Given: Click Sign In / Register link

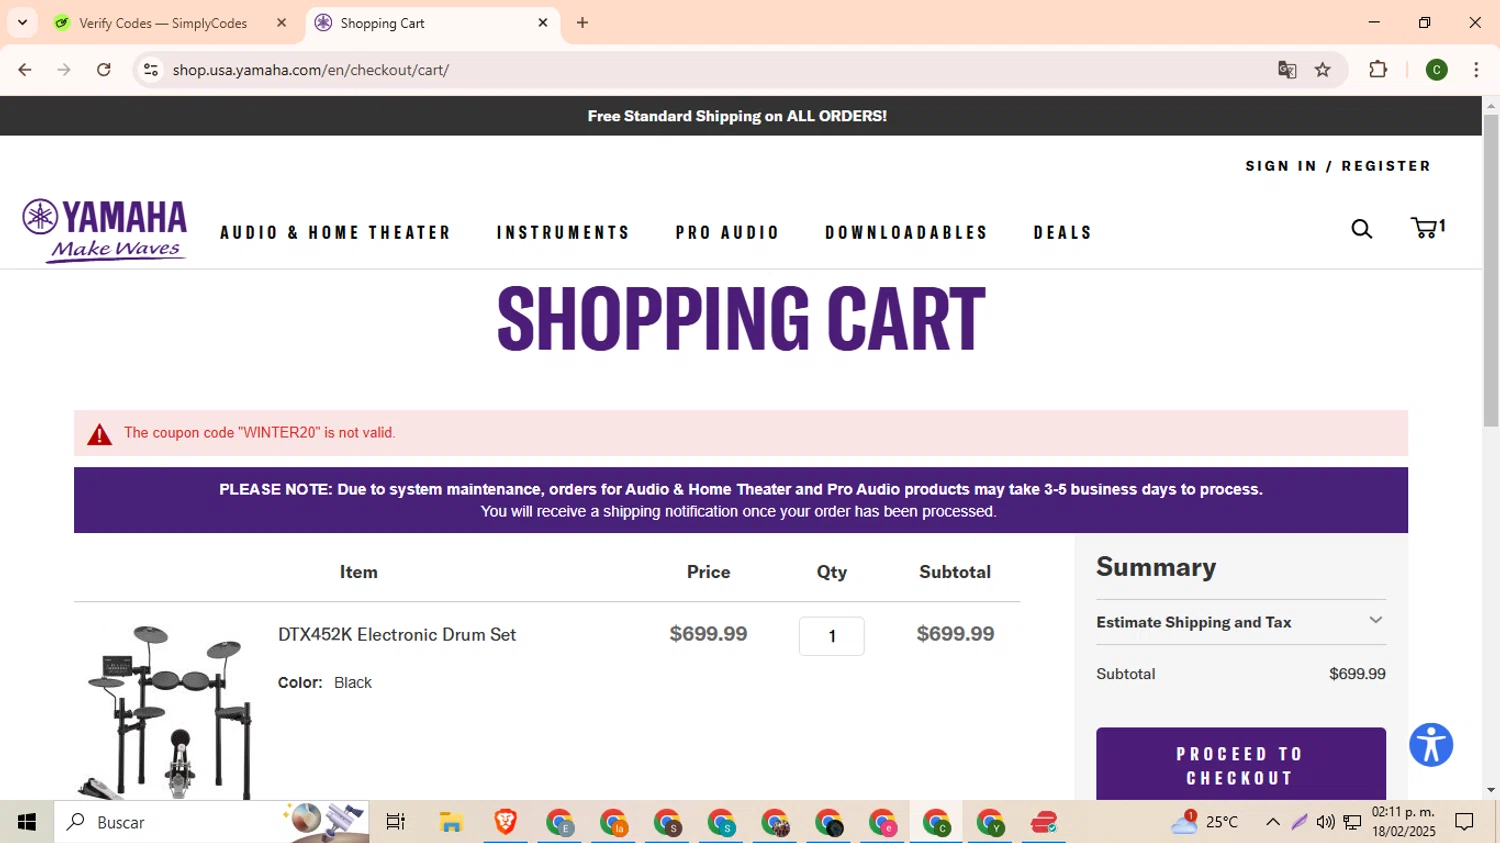Looking at the screenshot, I should tap(1338, 166).
